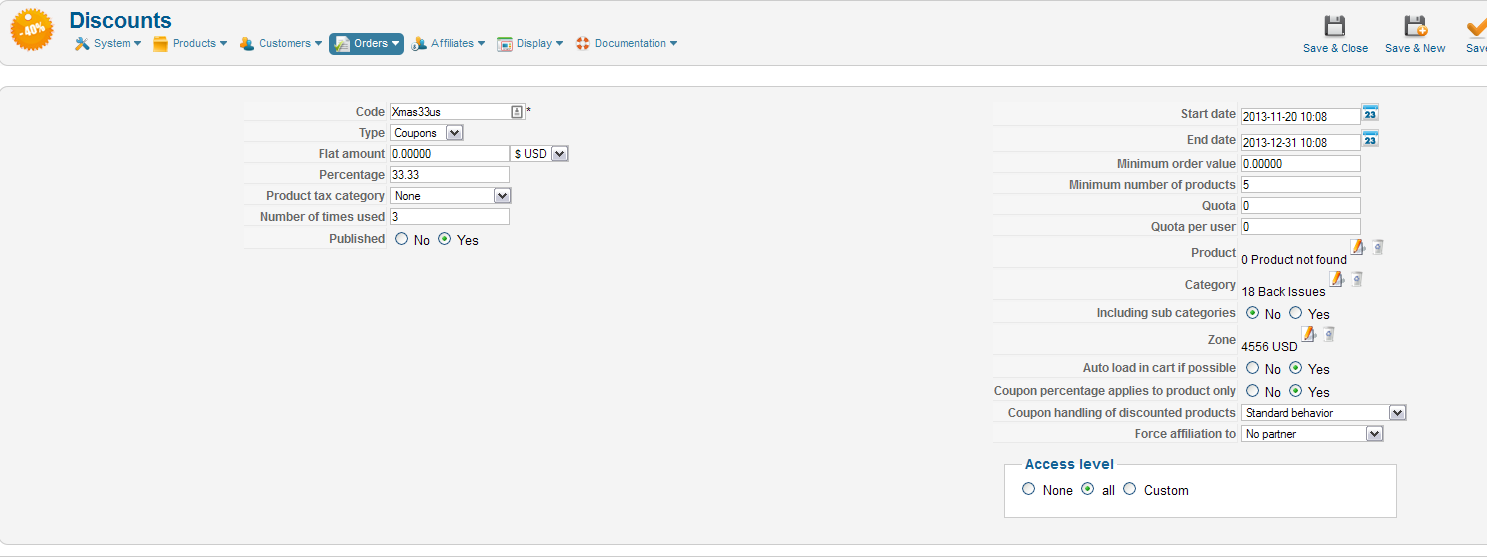Open the Customers menu

point(280,43)
